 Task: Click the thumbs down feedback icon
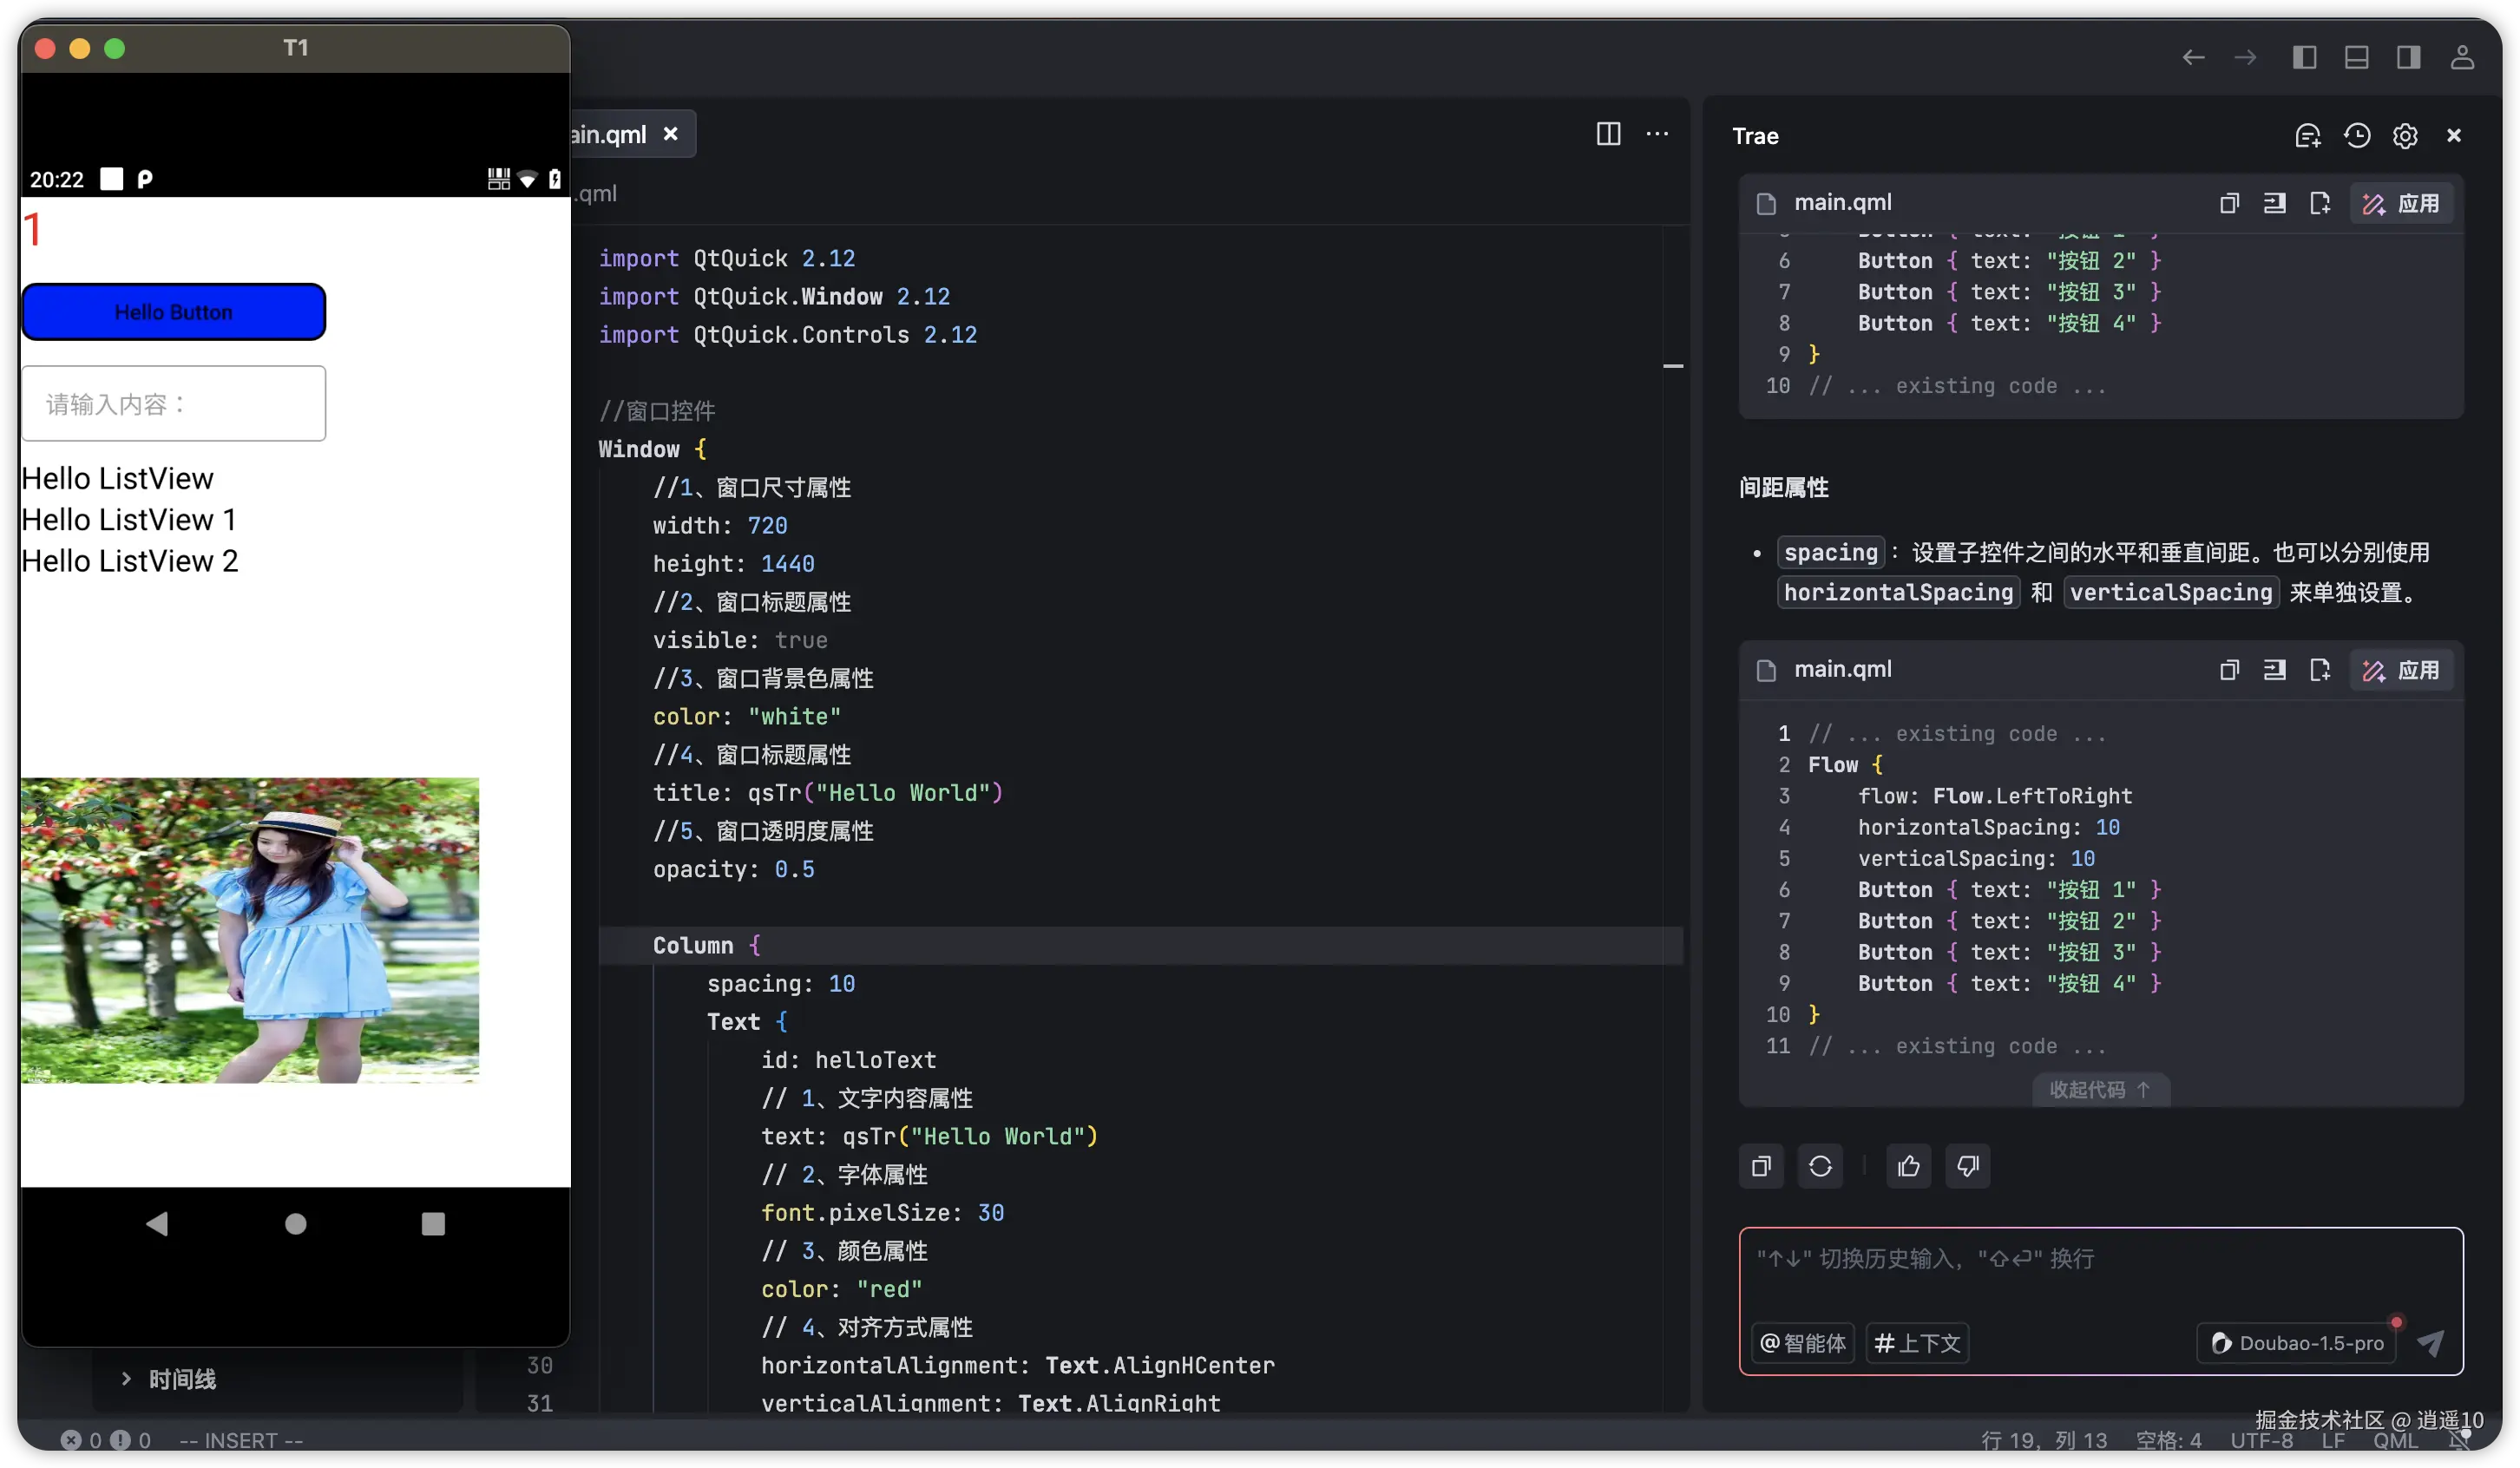[x=1967, y=1166]
